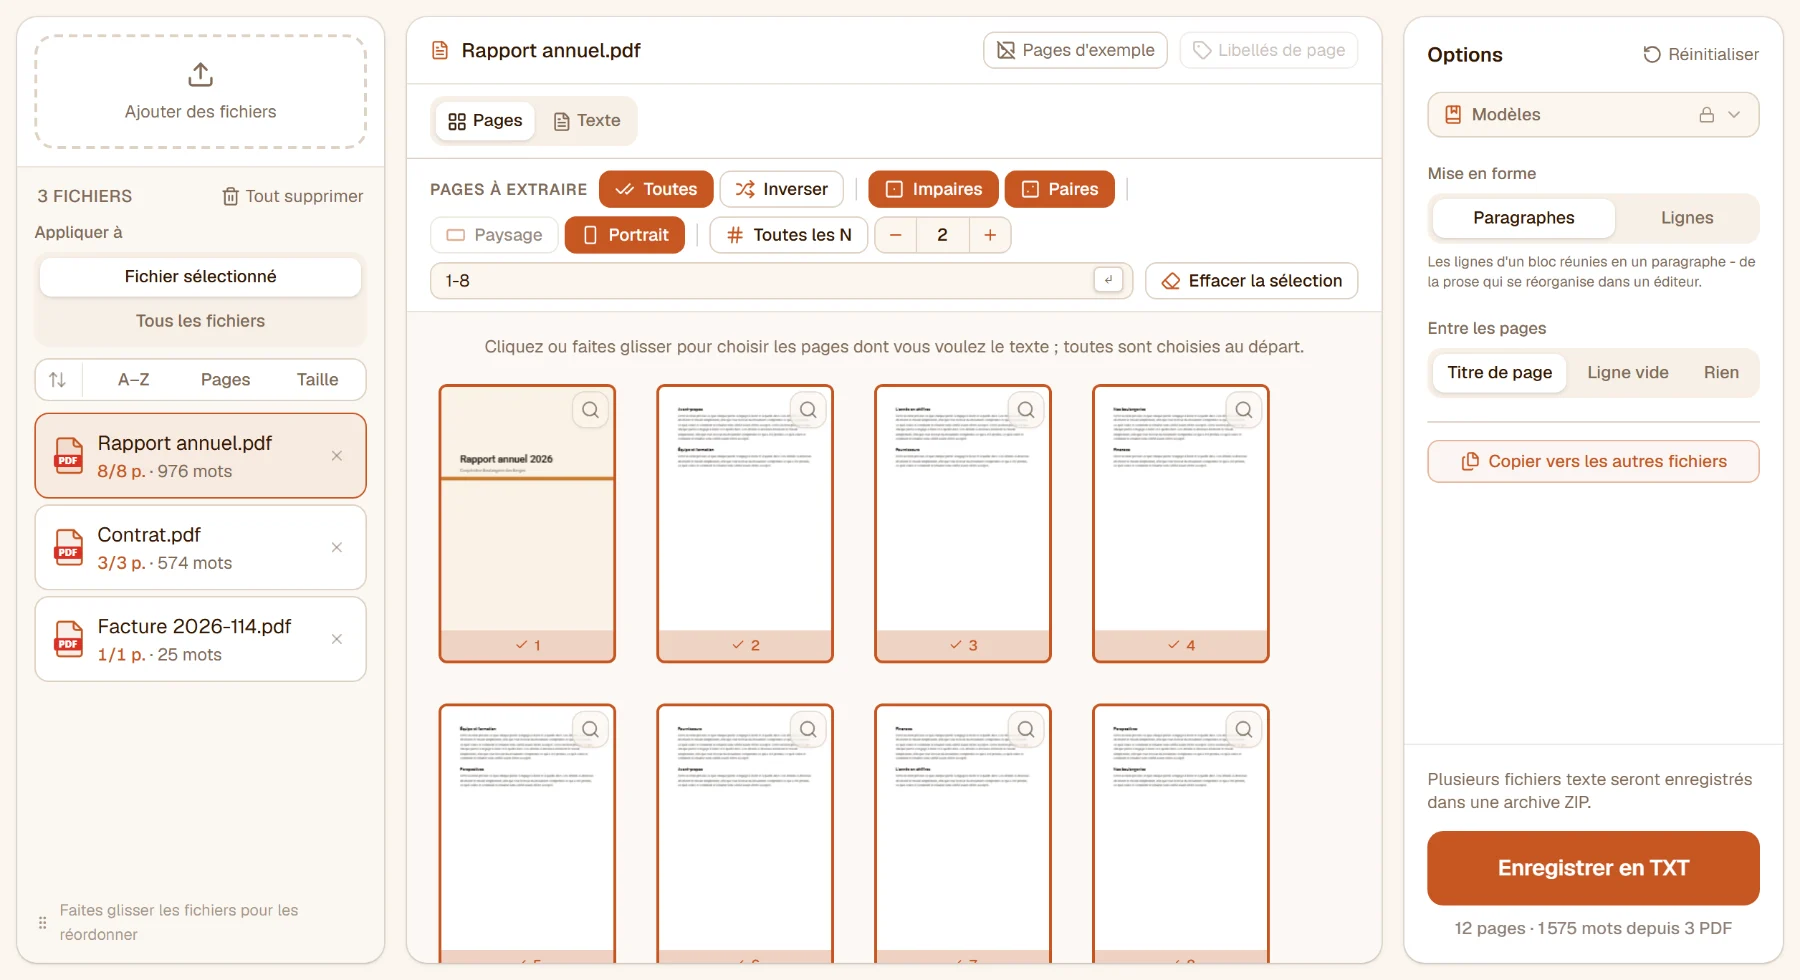Choose Rien as page separator
1800x980 pixels.
[1721, 373]
